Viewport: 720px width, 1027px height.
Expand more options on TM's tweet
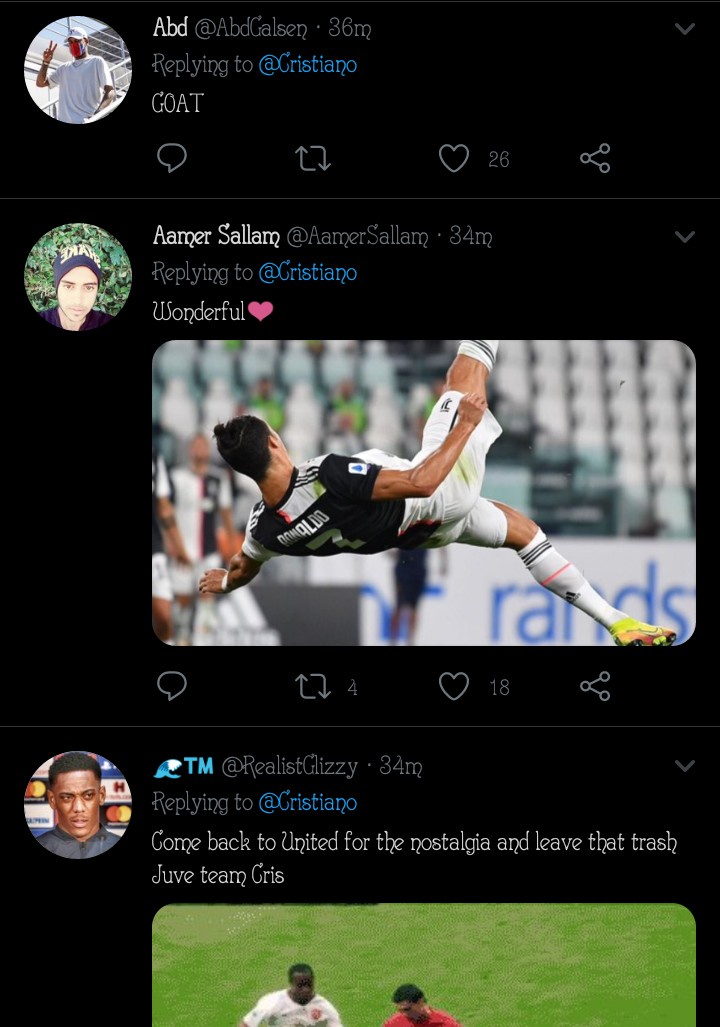click(x=685, y=766)
